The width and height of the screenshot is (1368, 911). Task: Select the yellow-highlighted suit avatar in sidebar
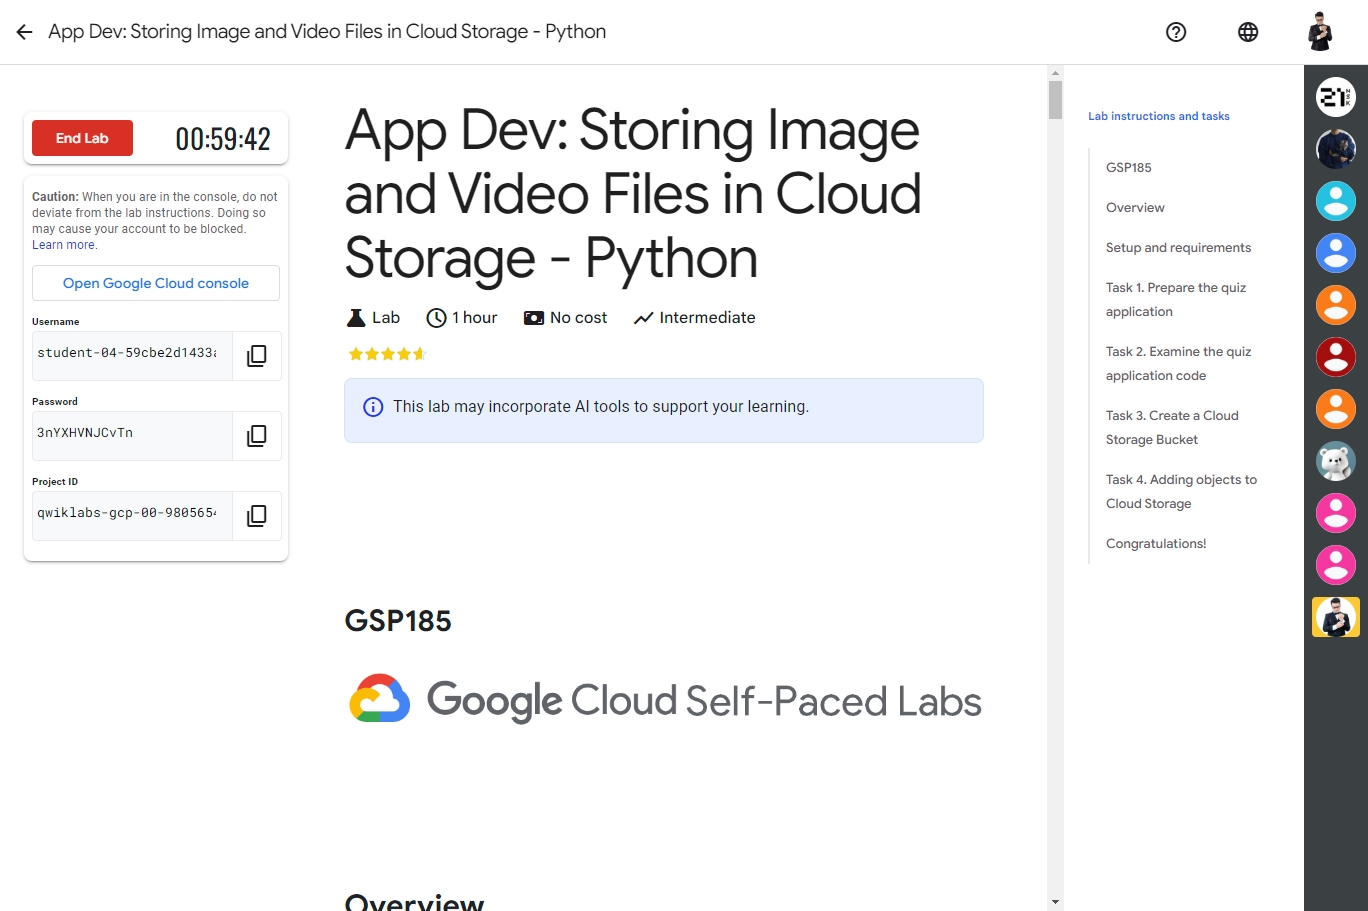coord(1336,617)
